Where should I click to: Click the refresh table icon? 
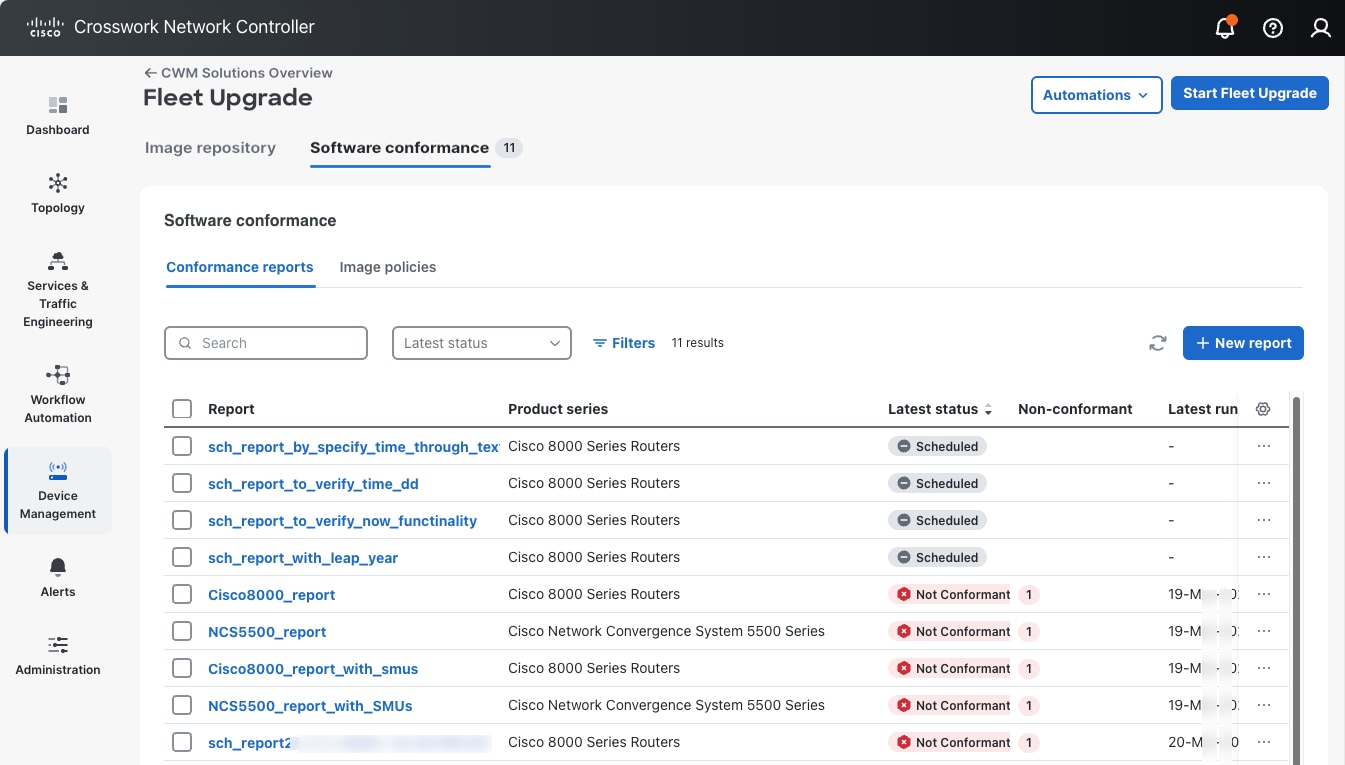[1157, 343]
